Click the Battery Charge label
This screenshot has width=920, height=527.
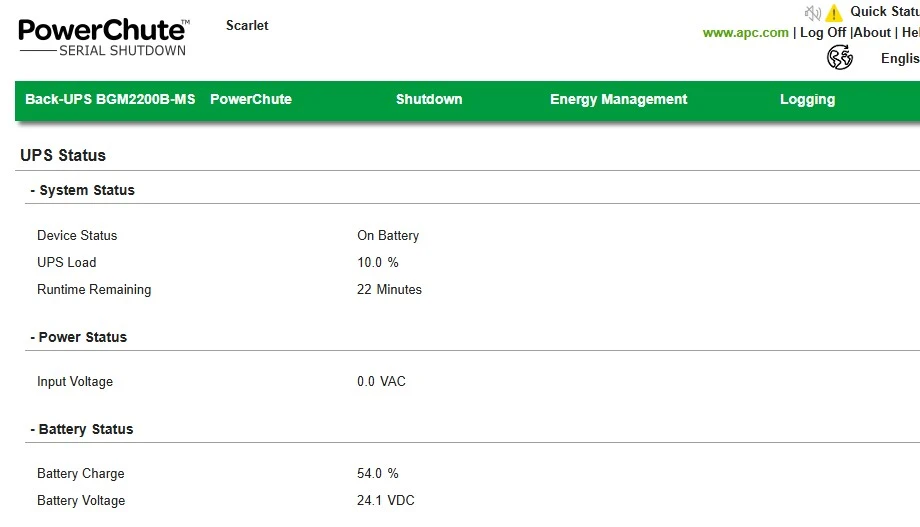80,474
